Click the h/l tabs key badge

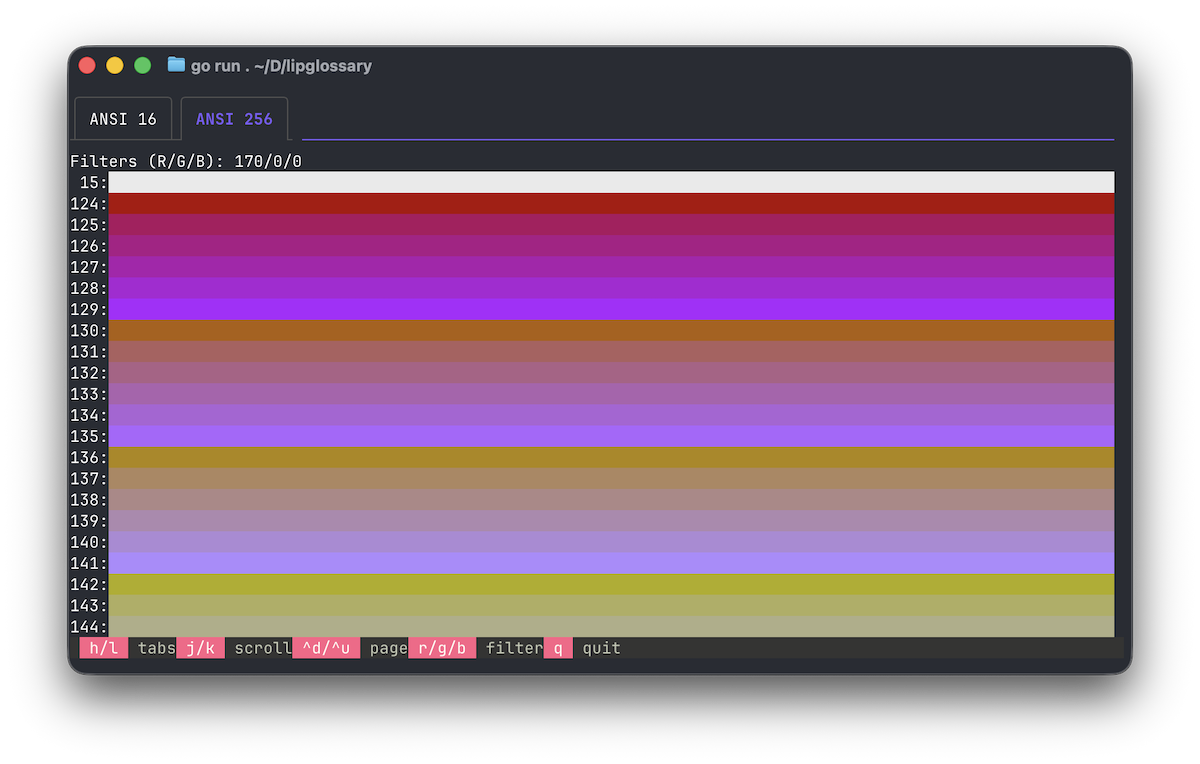pos(104,648)
